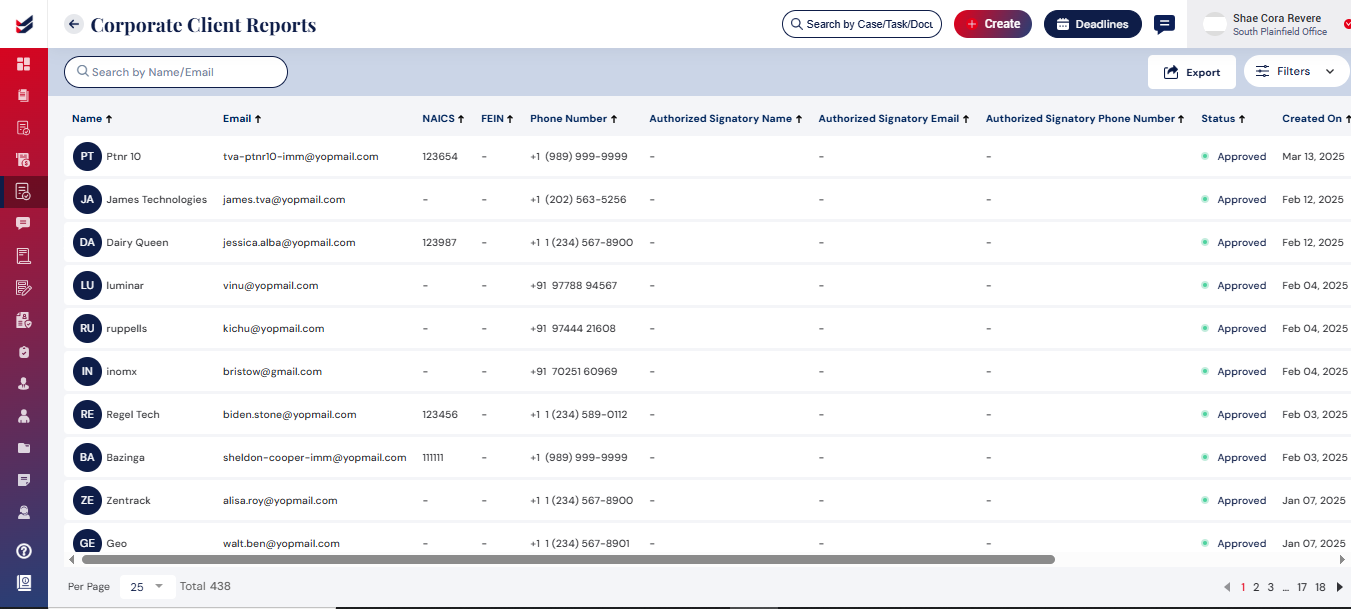The image size is (1351, 609).
Task: Go to page 2 in pagination
Action: point(1256,588)
